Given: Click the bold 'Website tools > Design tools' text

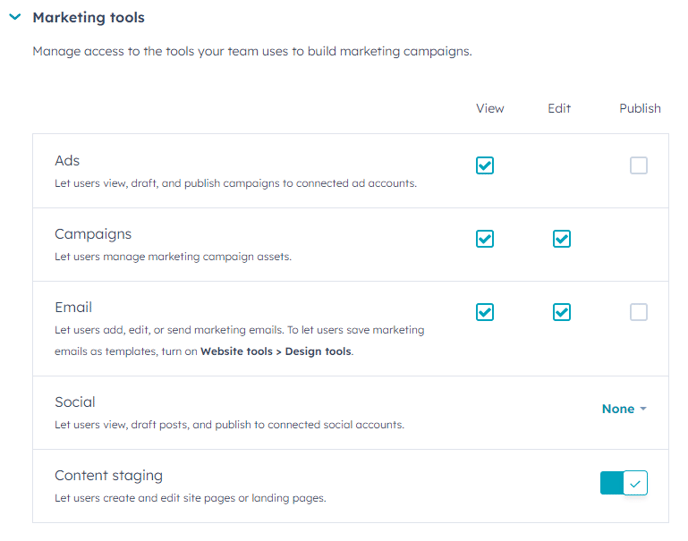Looking at the screenshot, I should coord(276,351).
